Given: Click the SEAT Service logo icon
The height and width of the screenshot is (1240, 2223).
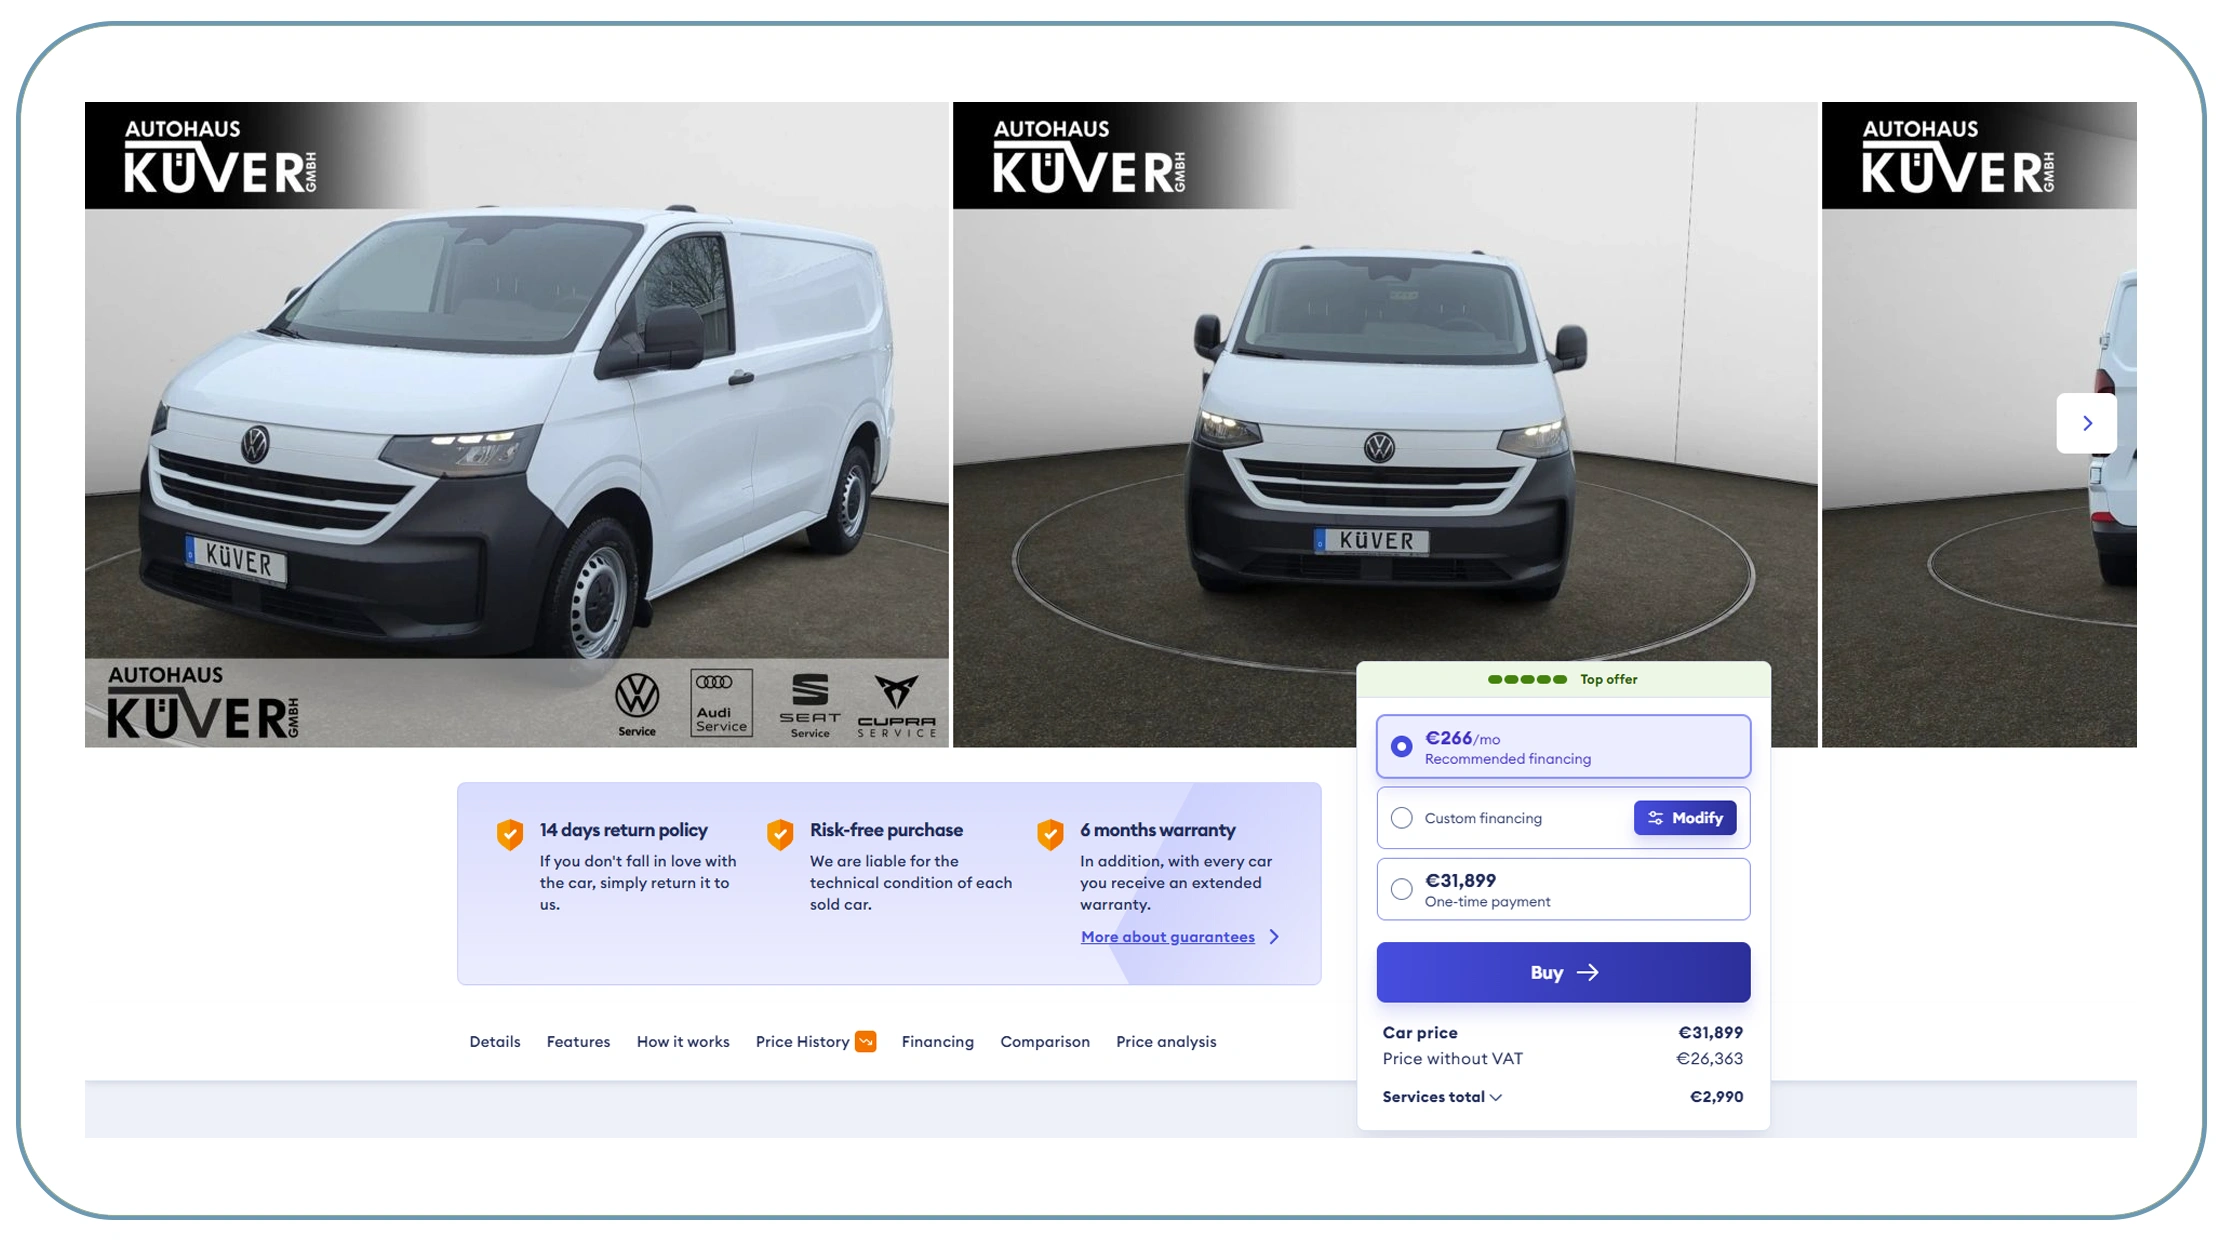Looking at the screenshot, I should pos(809,702).
